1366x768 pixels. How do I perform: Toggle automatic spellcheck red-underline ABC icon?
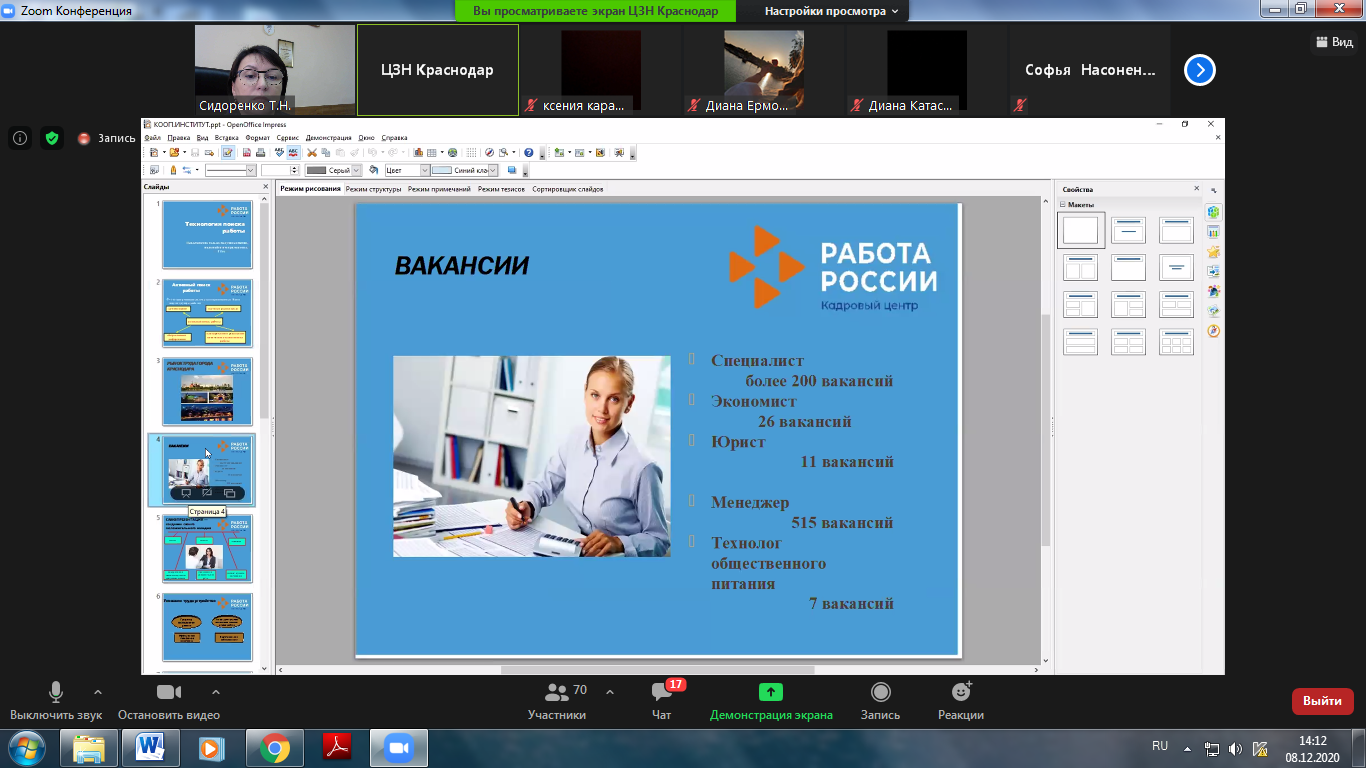click(x=294, y=152)
